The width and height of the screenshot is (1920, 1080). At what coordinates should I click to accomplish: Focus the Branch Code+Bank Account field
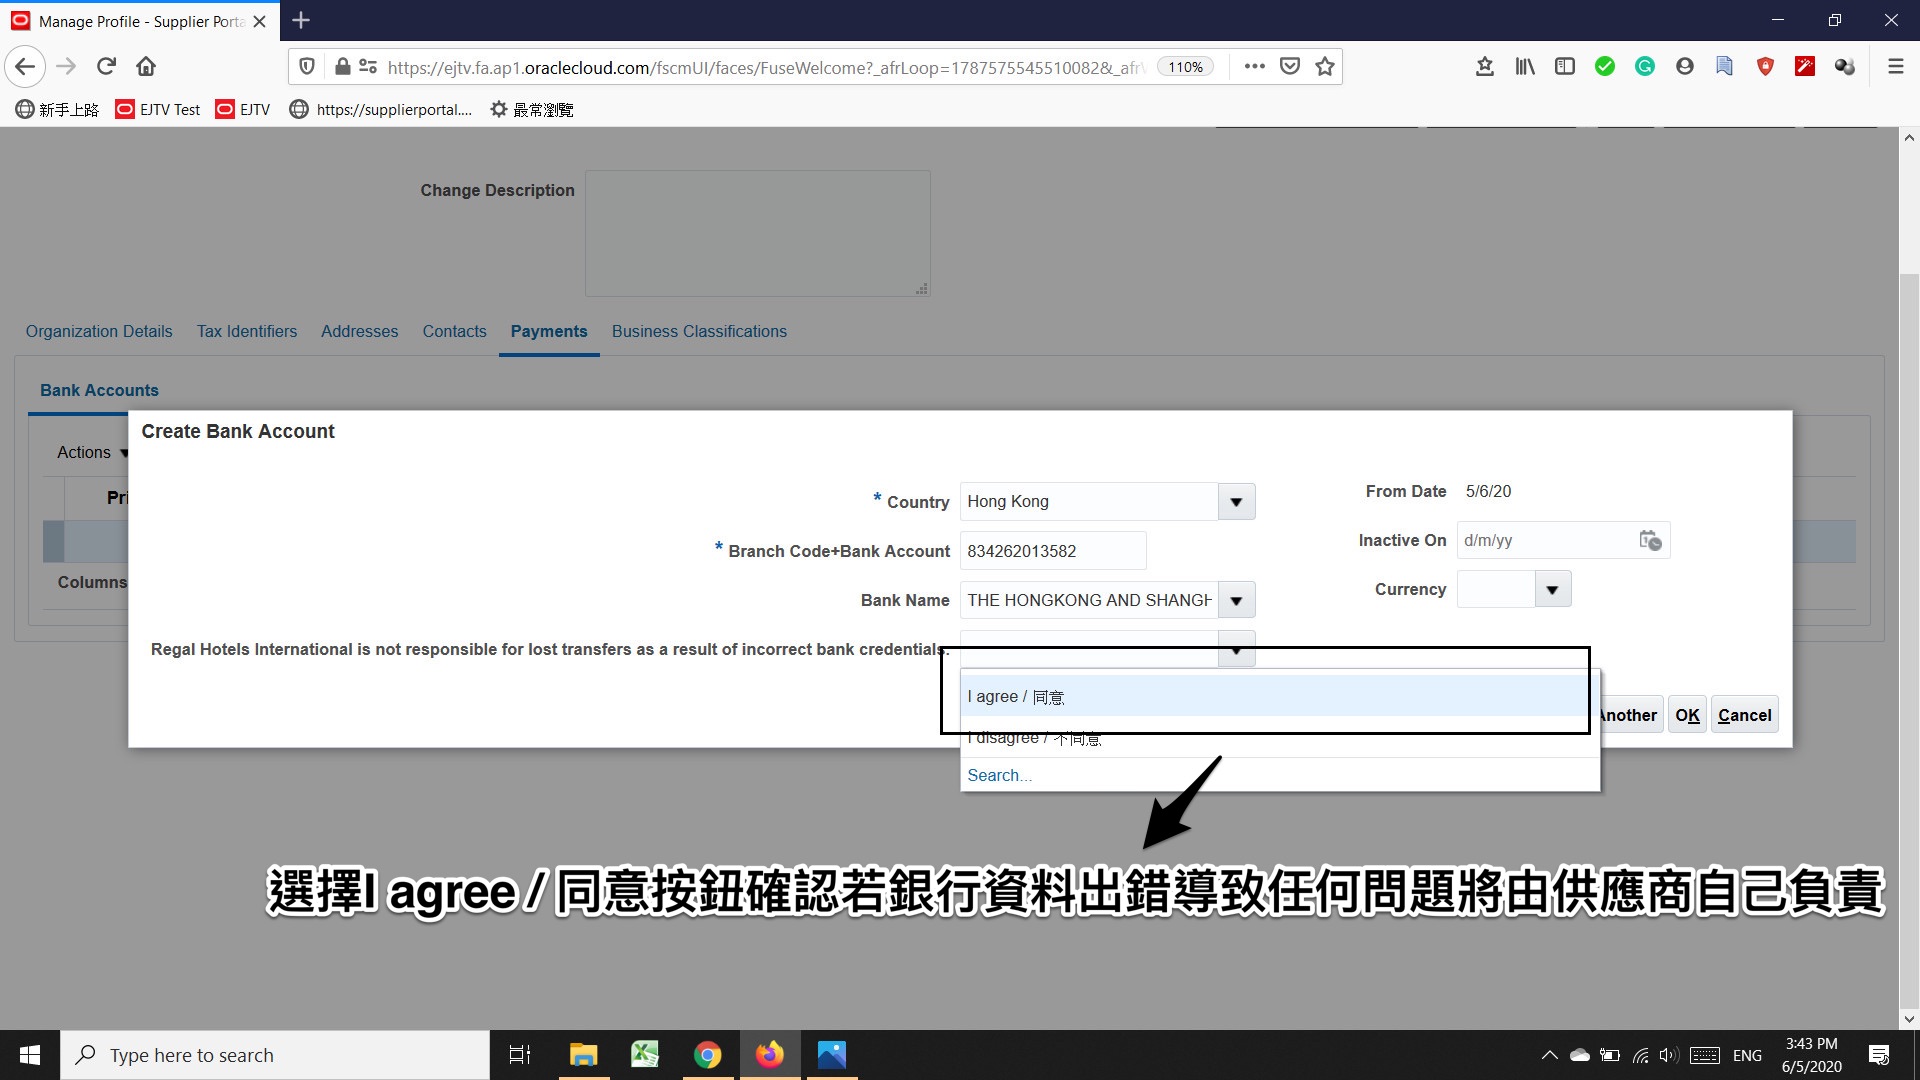(x=1053, y=552)
